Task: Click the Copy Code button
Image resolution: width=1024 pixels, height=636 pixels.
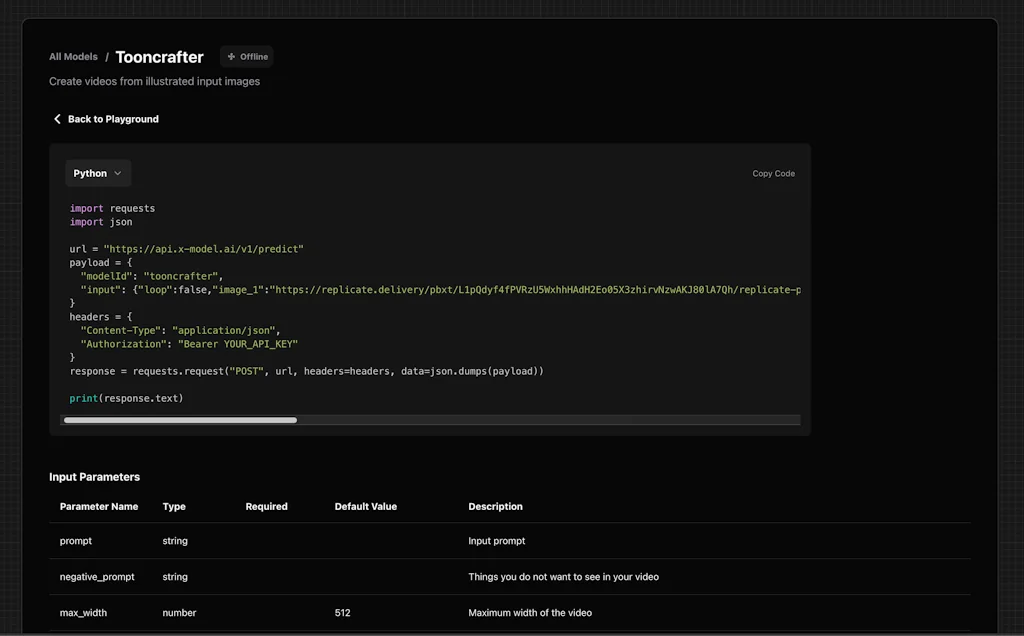Action: [x=773, y=173]
